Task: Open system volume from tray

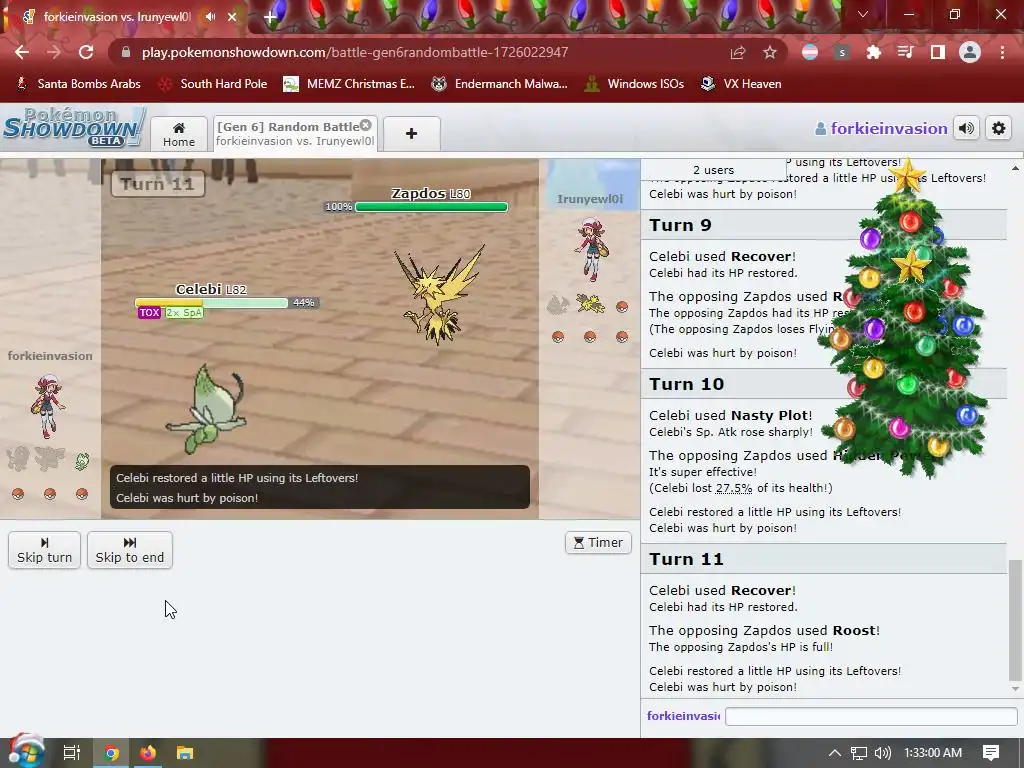Action: [882, 753]
